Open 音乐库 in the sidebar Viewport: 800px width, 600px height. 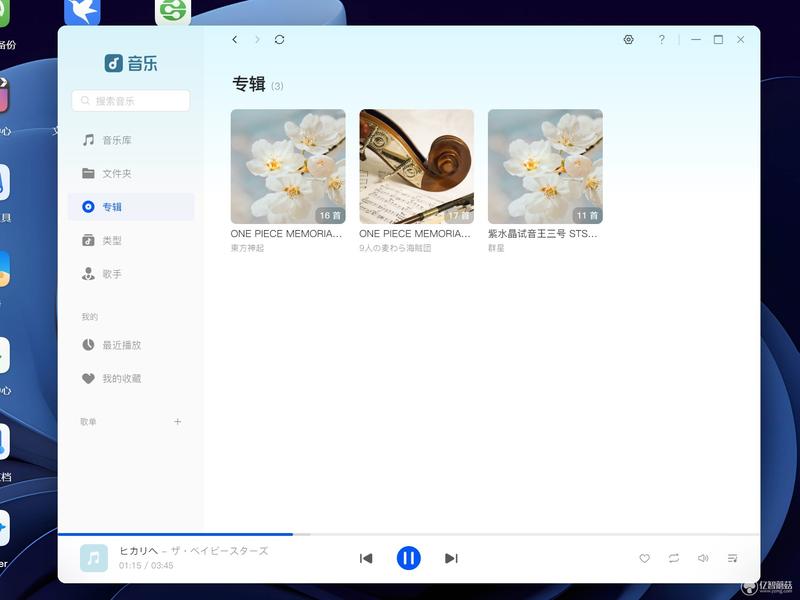(131, 140)
